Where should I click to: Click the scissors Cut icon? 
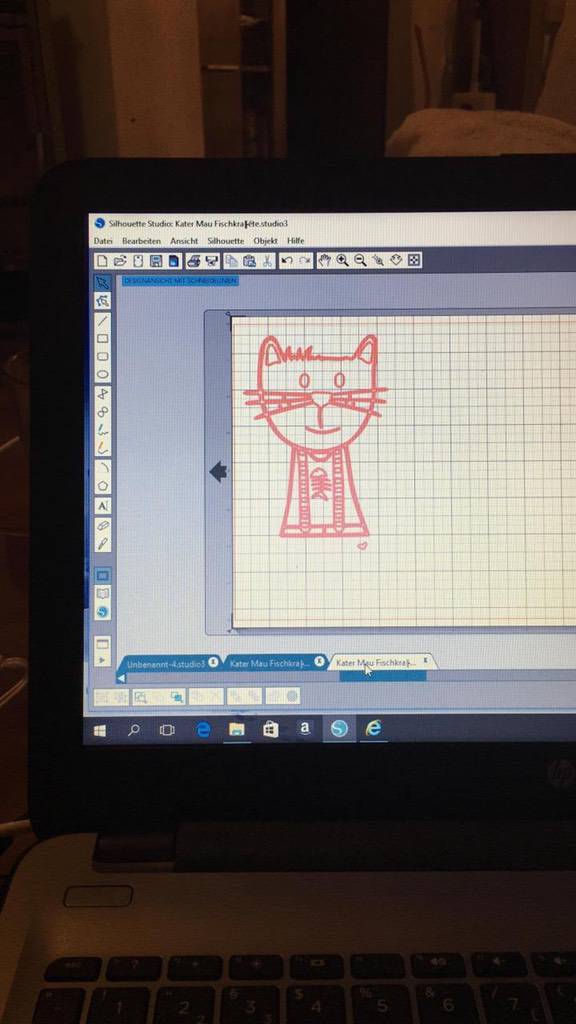point(267,261)
